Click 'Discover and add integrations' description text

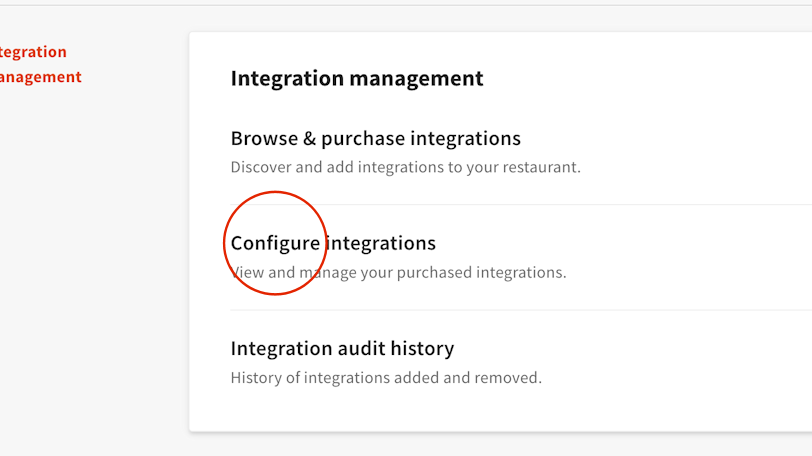point(405,167)
